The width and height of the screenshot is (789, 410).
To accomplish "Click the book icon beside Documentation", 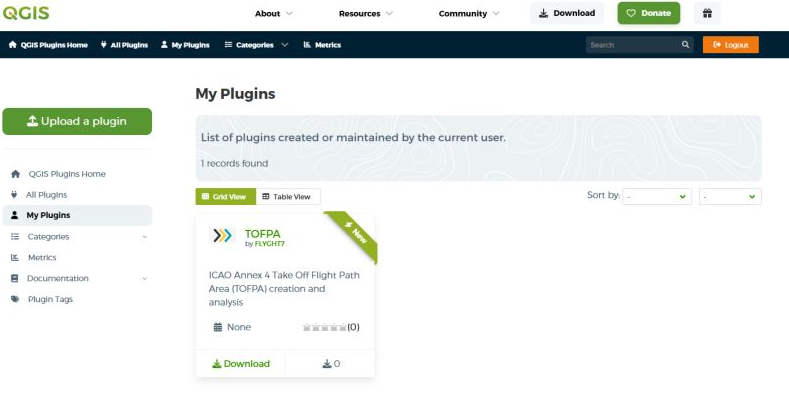I will tap(15, 278).
